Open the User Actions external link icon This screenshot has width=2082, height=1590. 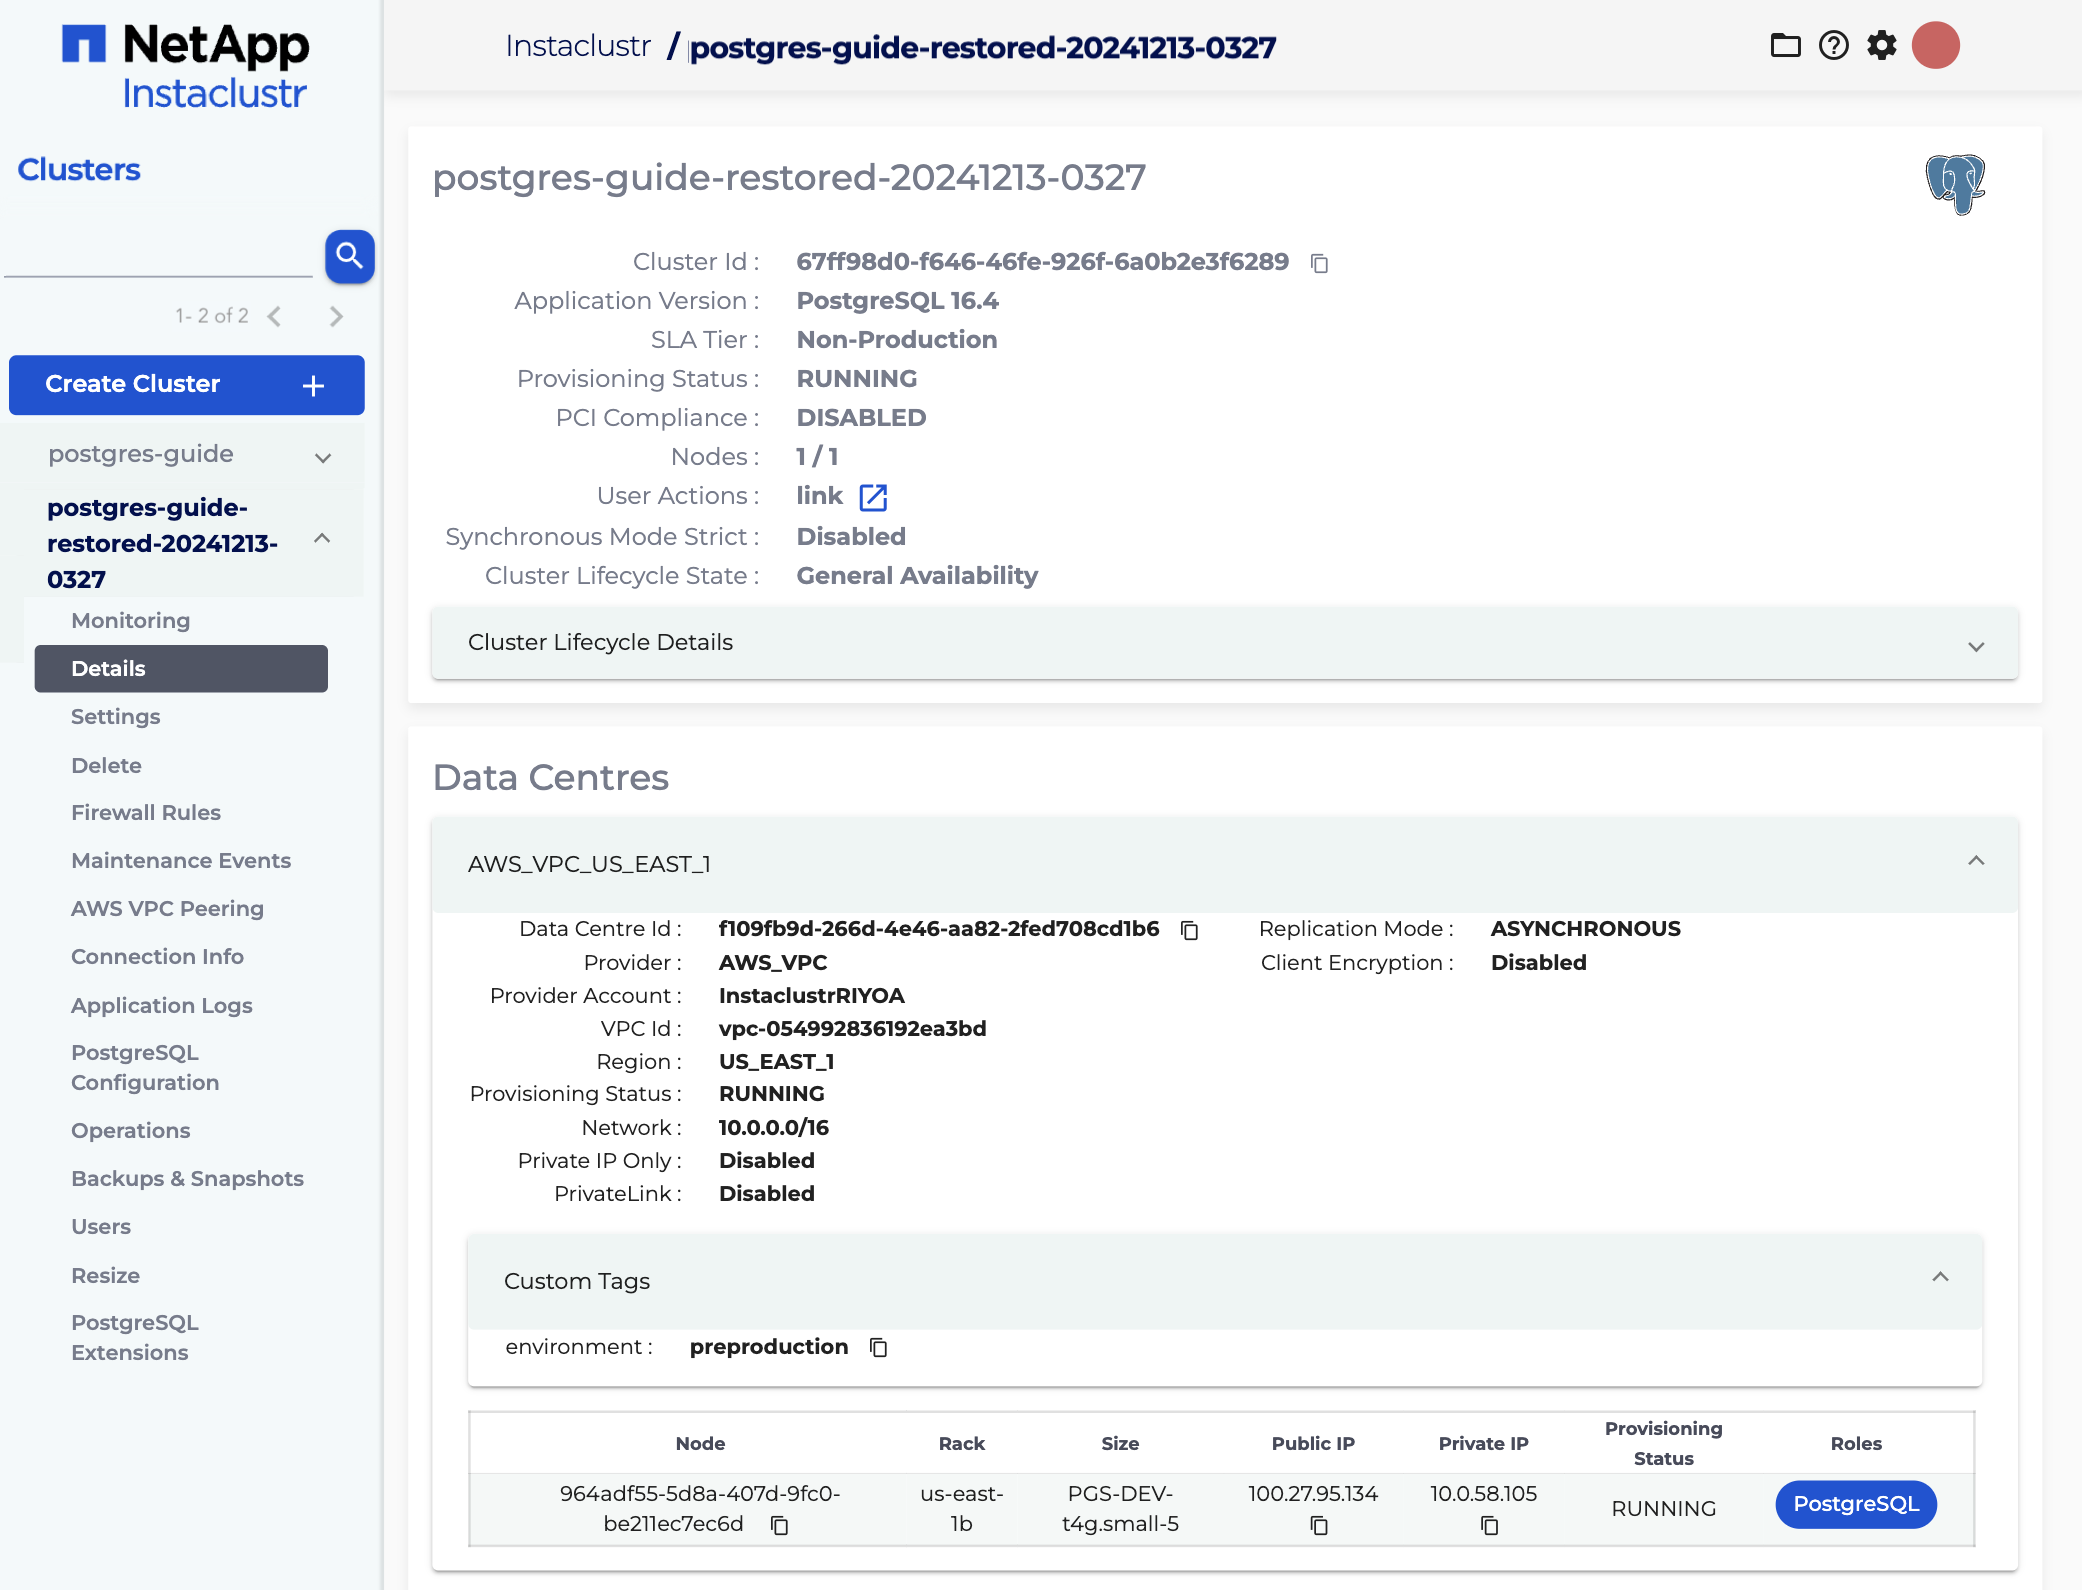pos(873,497)
